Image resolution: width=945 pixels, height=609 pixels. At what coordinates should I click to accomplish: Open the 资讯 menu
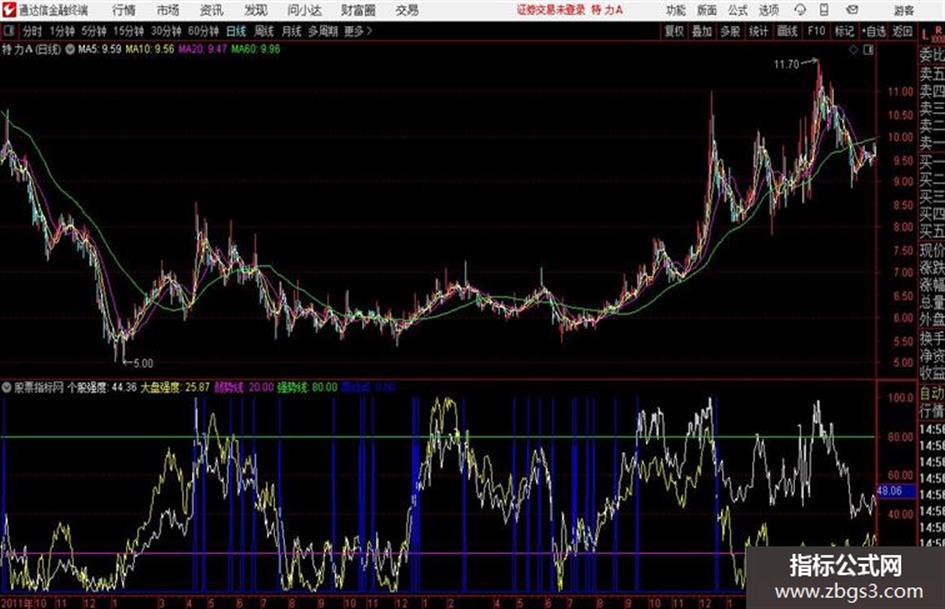pos(212,10)
